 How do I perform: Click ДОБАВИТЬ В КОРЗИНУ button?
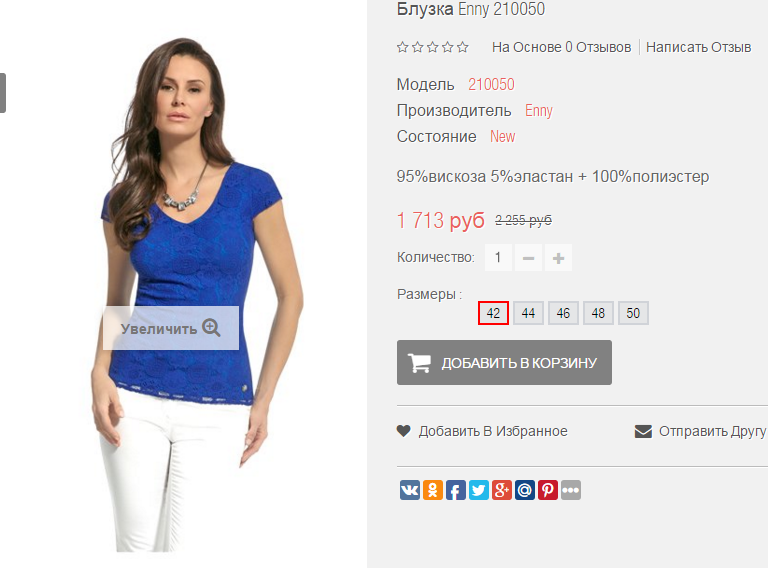504,362
